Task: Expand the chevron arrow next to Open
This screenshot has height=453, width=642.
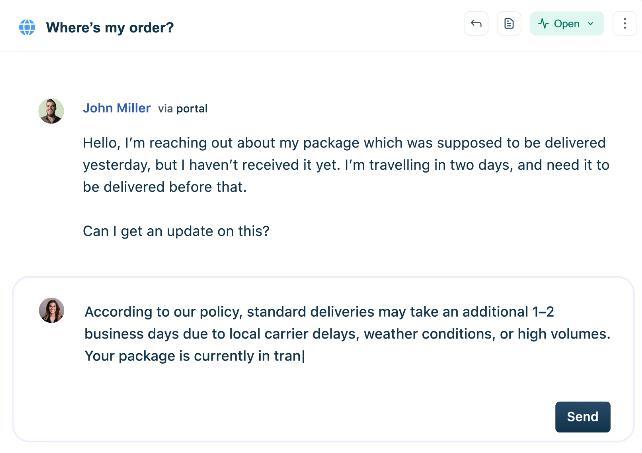Action: (x=591, y=24)
